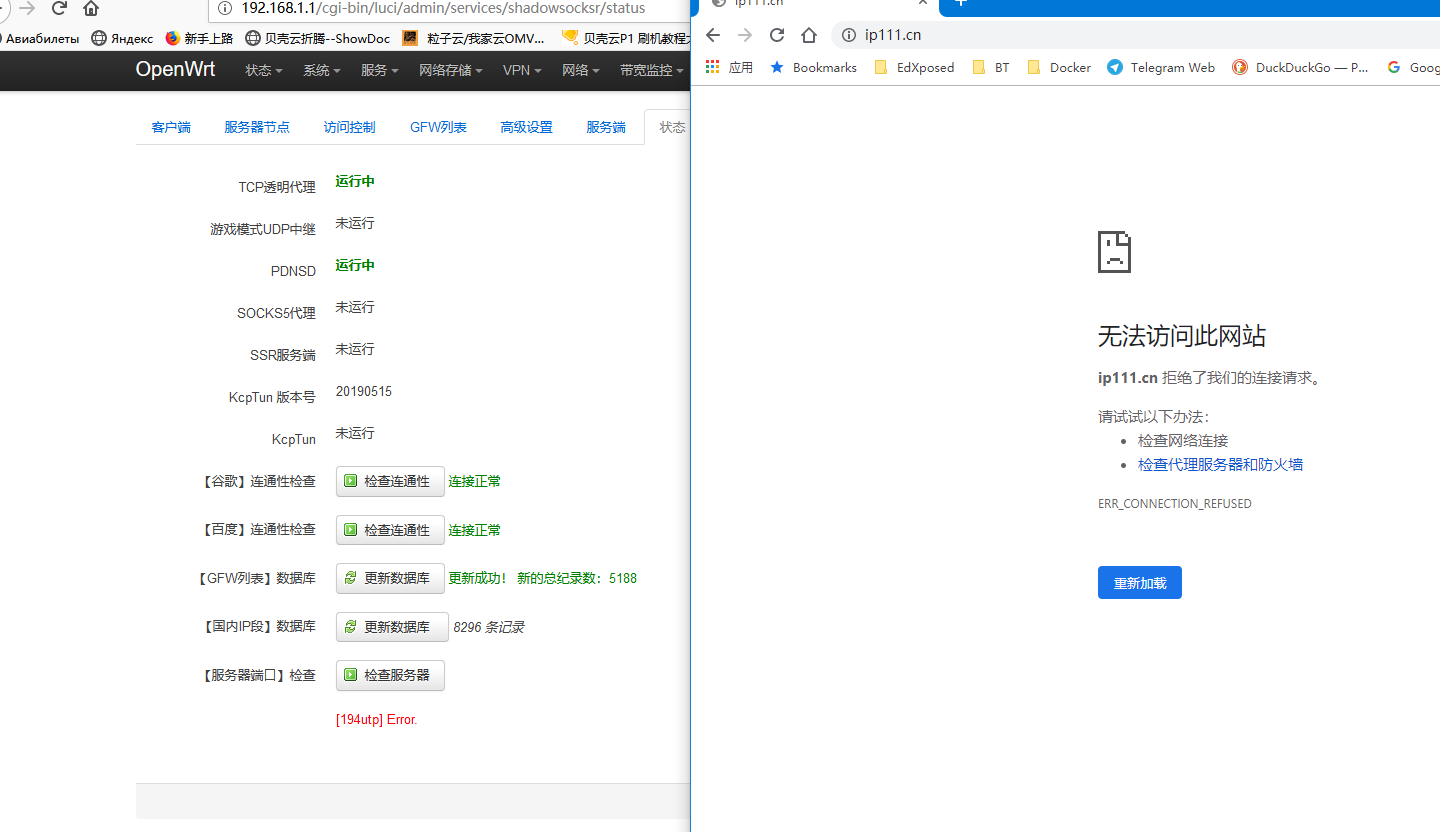Open the 贝壳云折腾--ShowDoc bookmark
This screenshot has height=832, width=1440.
point(318,38)
